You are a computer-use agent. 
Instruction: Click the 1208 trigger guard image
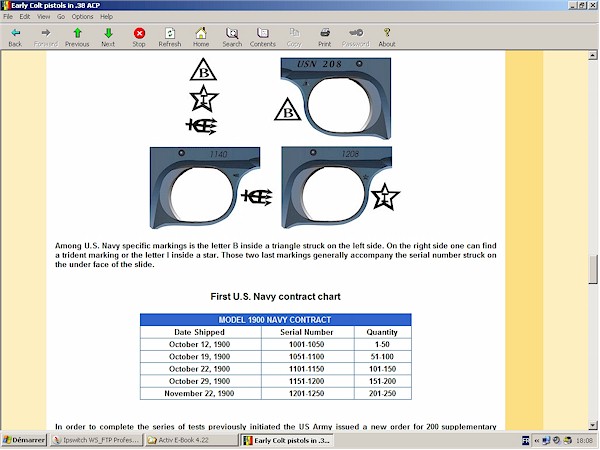pyautogui.click(x=336, y=187)
